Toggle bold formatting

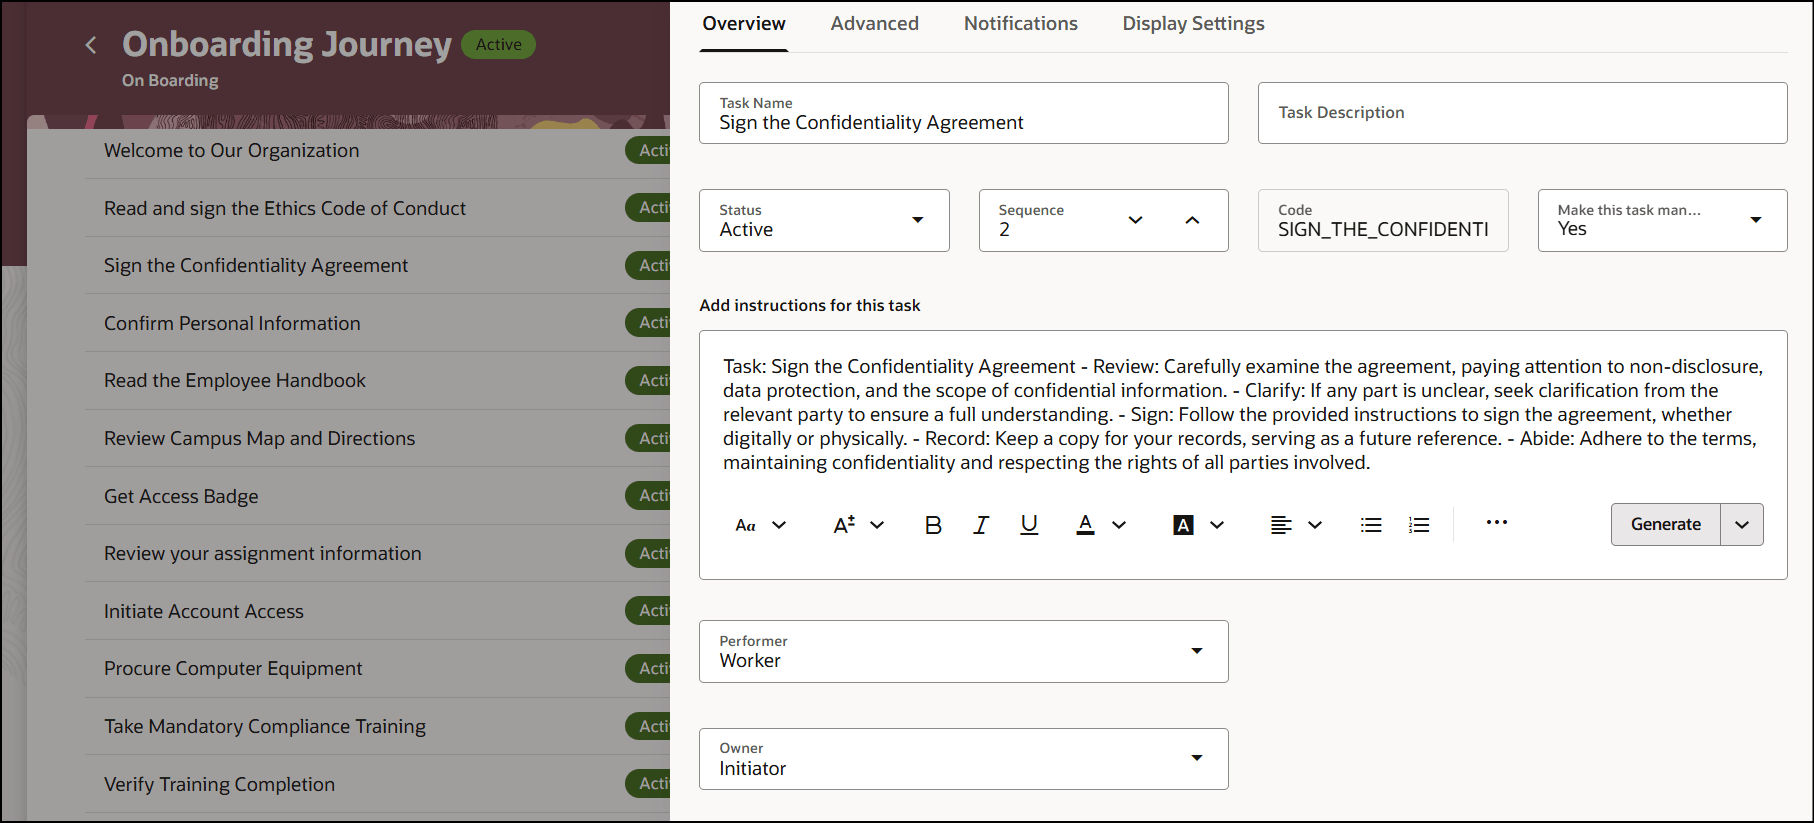933,525
